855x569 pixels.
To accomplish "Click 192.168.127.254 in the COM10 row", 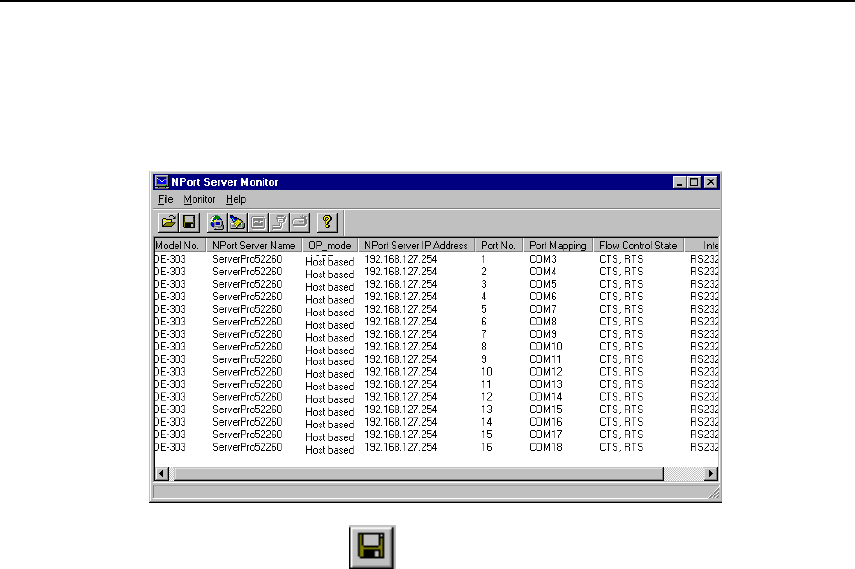I will tap(401, 346).
